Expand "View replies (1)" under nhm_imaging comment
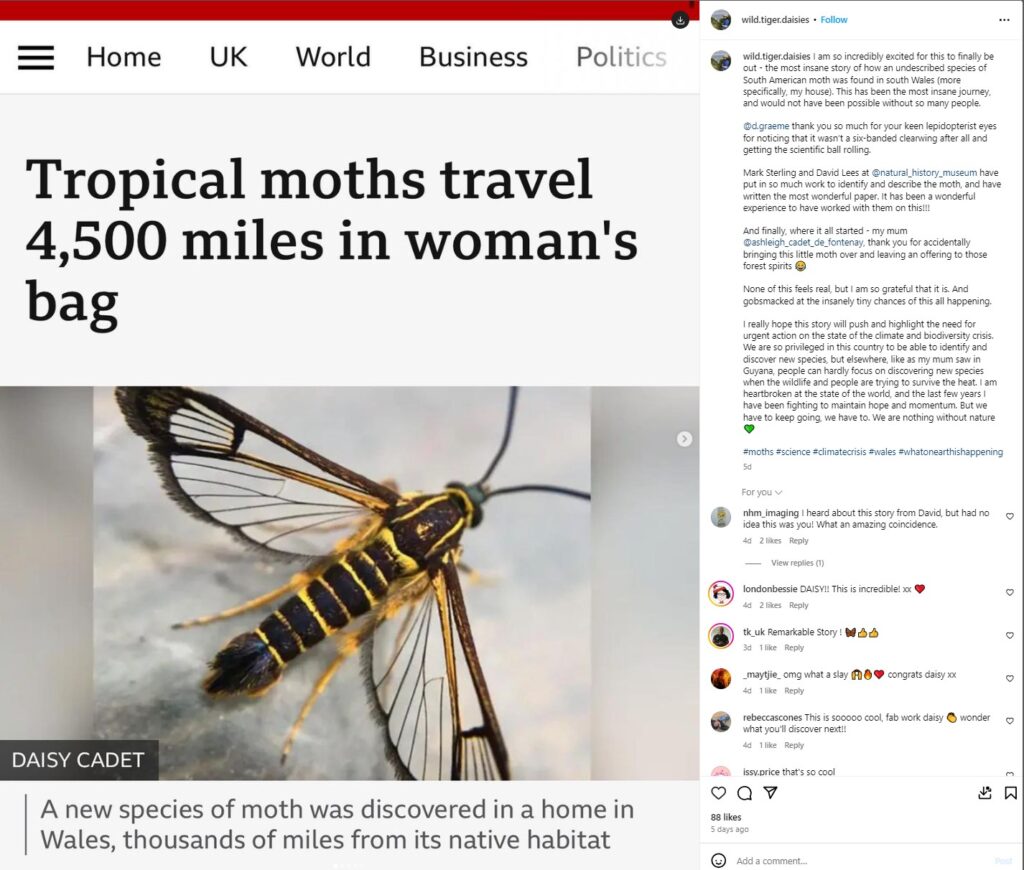 [x=797, y=563]
